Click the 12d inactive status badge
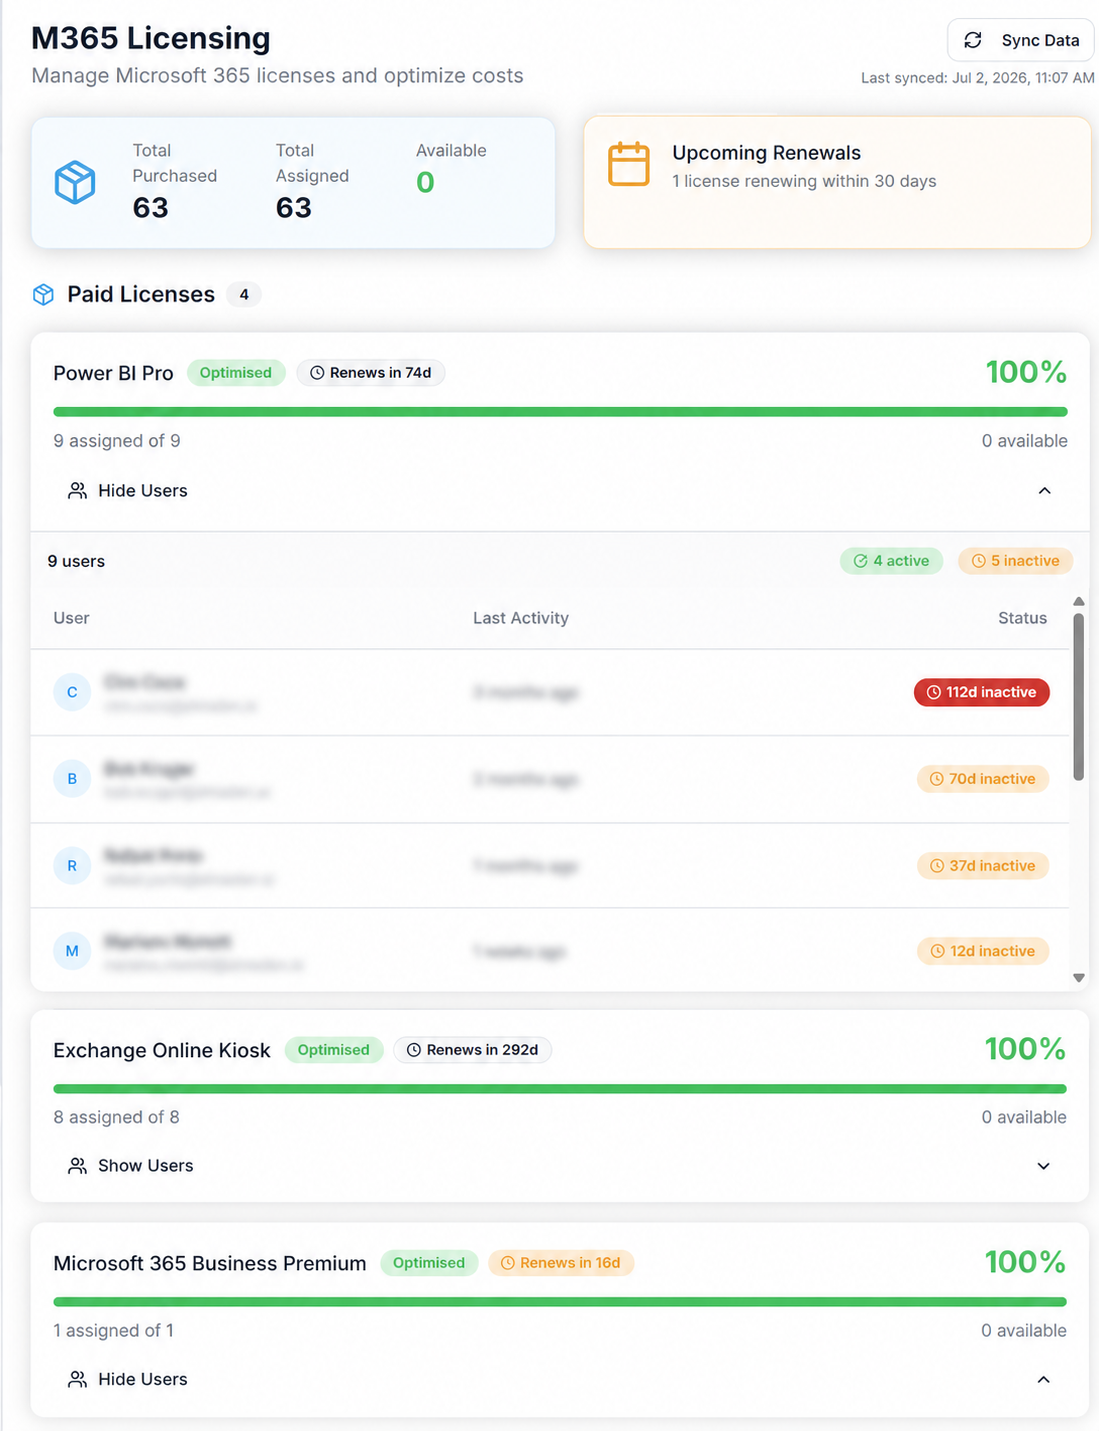1099x1431 pixels. (983, 951)
